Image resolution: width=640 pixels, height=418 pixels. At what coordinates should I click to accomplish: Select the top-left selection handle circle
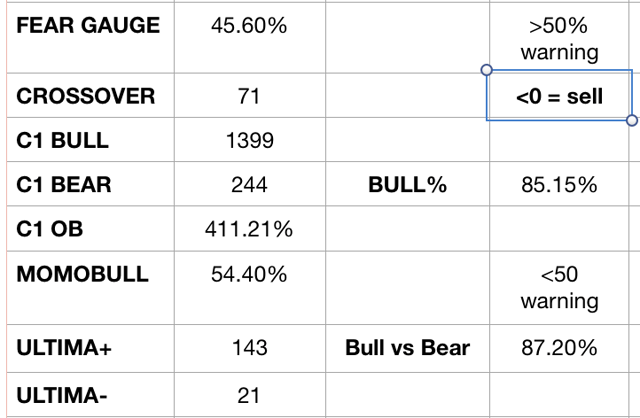[x=486, y=70]
